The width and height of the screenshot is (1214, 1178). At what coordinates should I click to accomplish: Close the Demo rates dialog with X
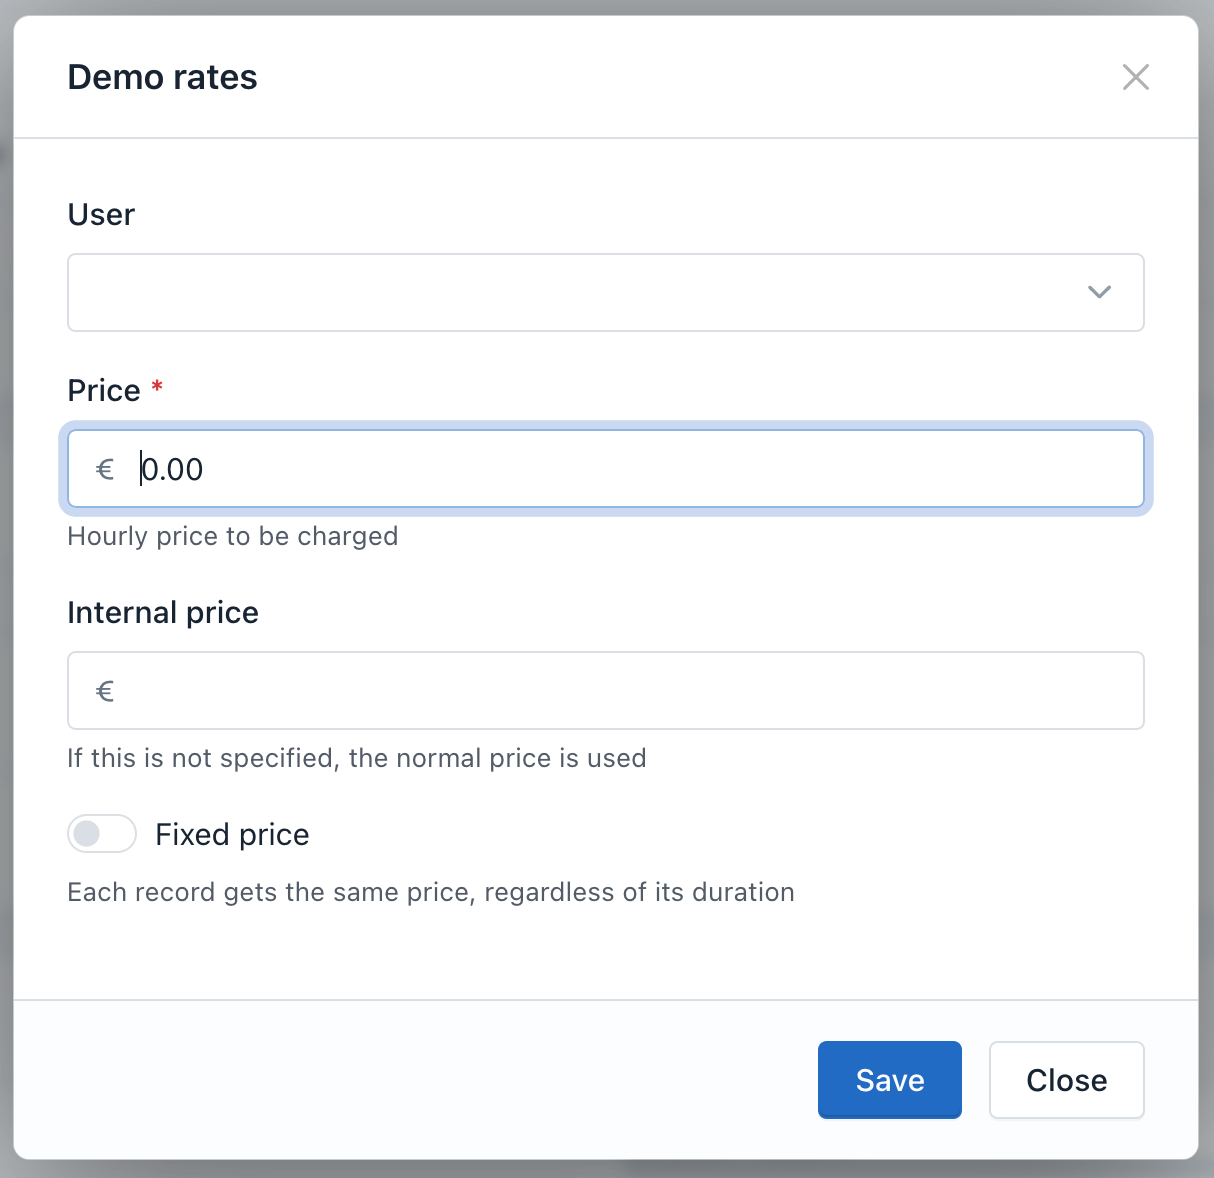point(1135,77)
